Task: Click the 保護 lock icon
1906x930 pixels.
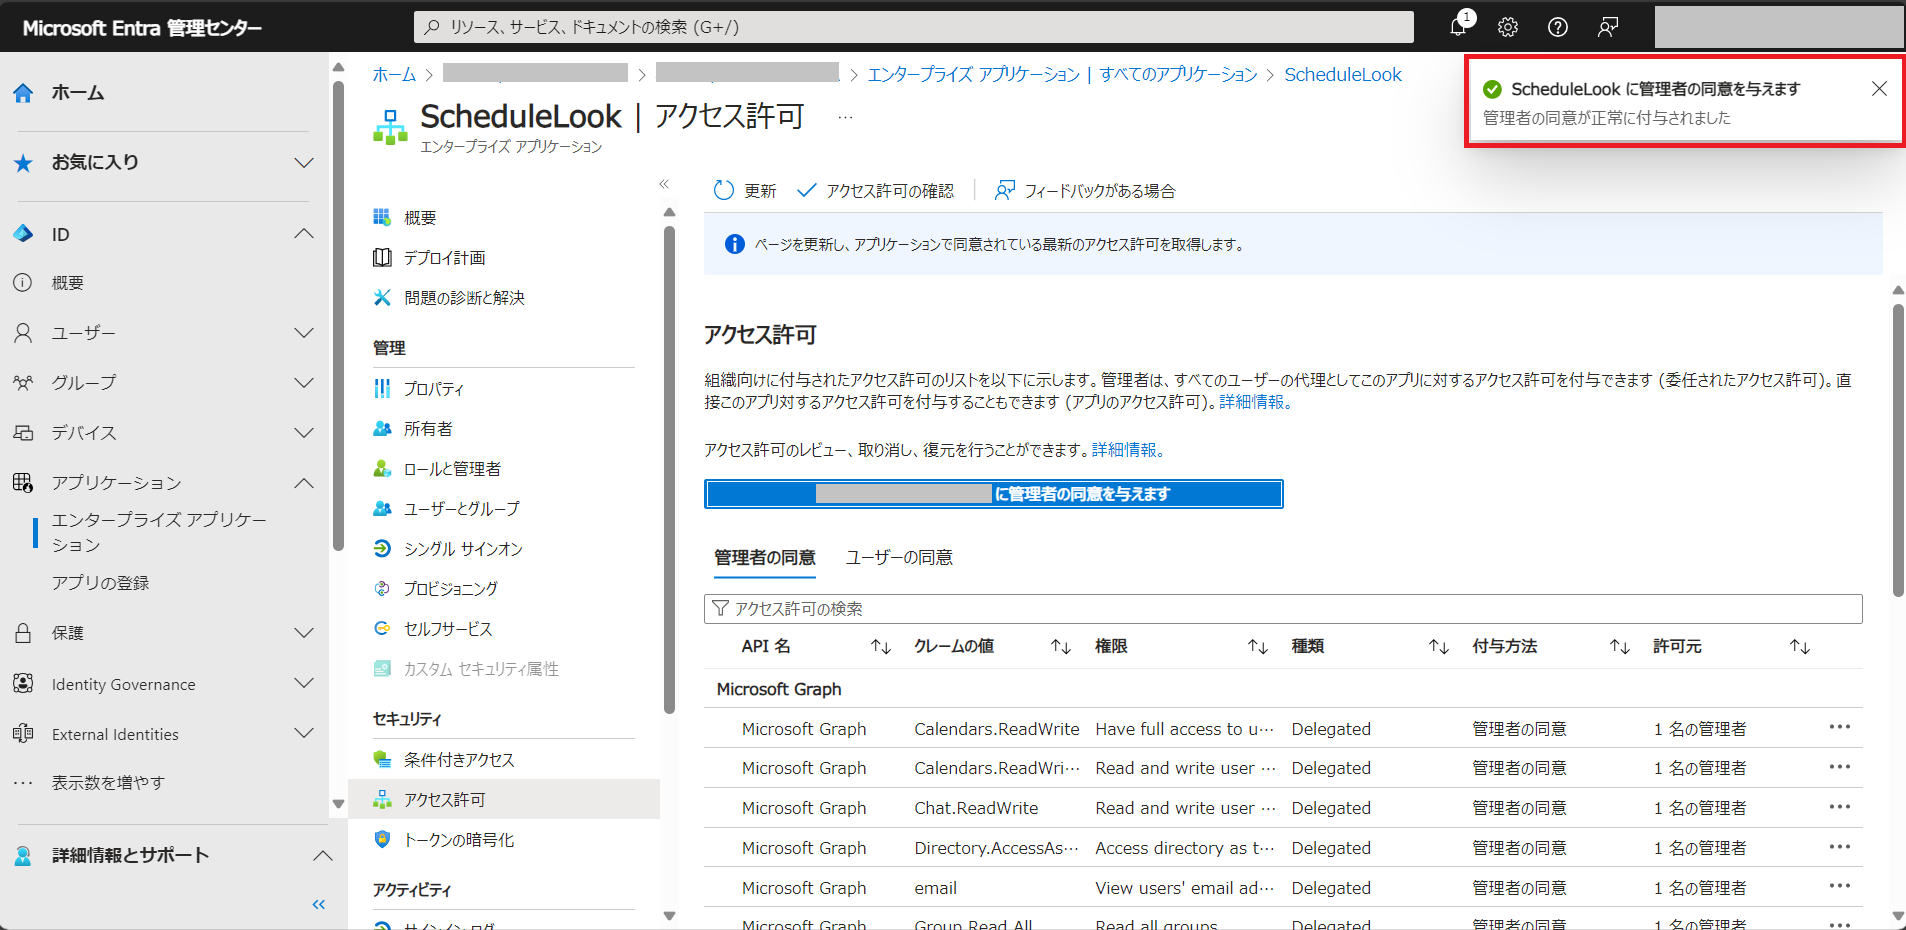Action: pyautogui.click(x=23, y=633)
